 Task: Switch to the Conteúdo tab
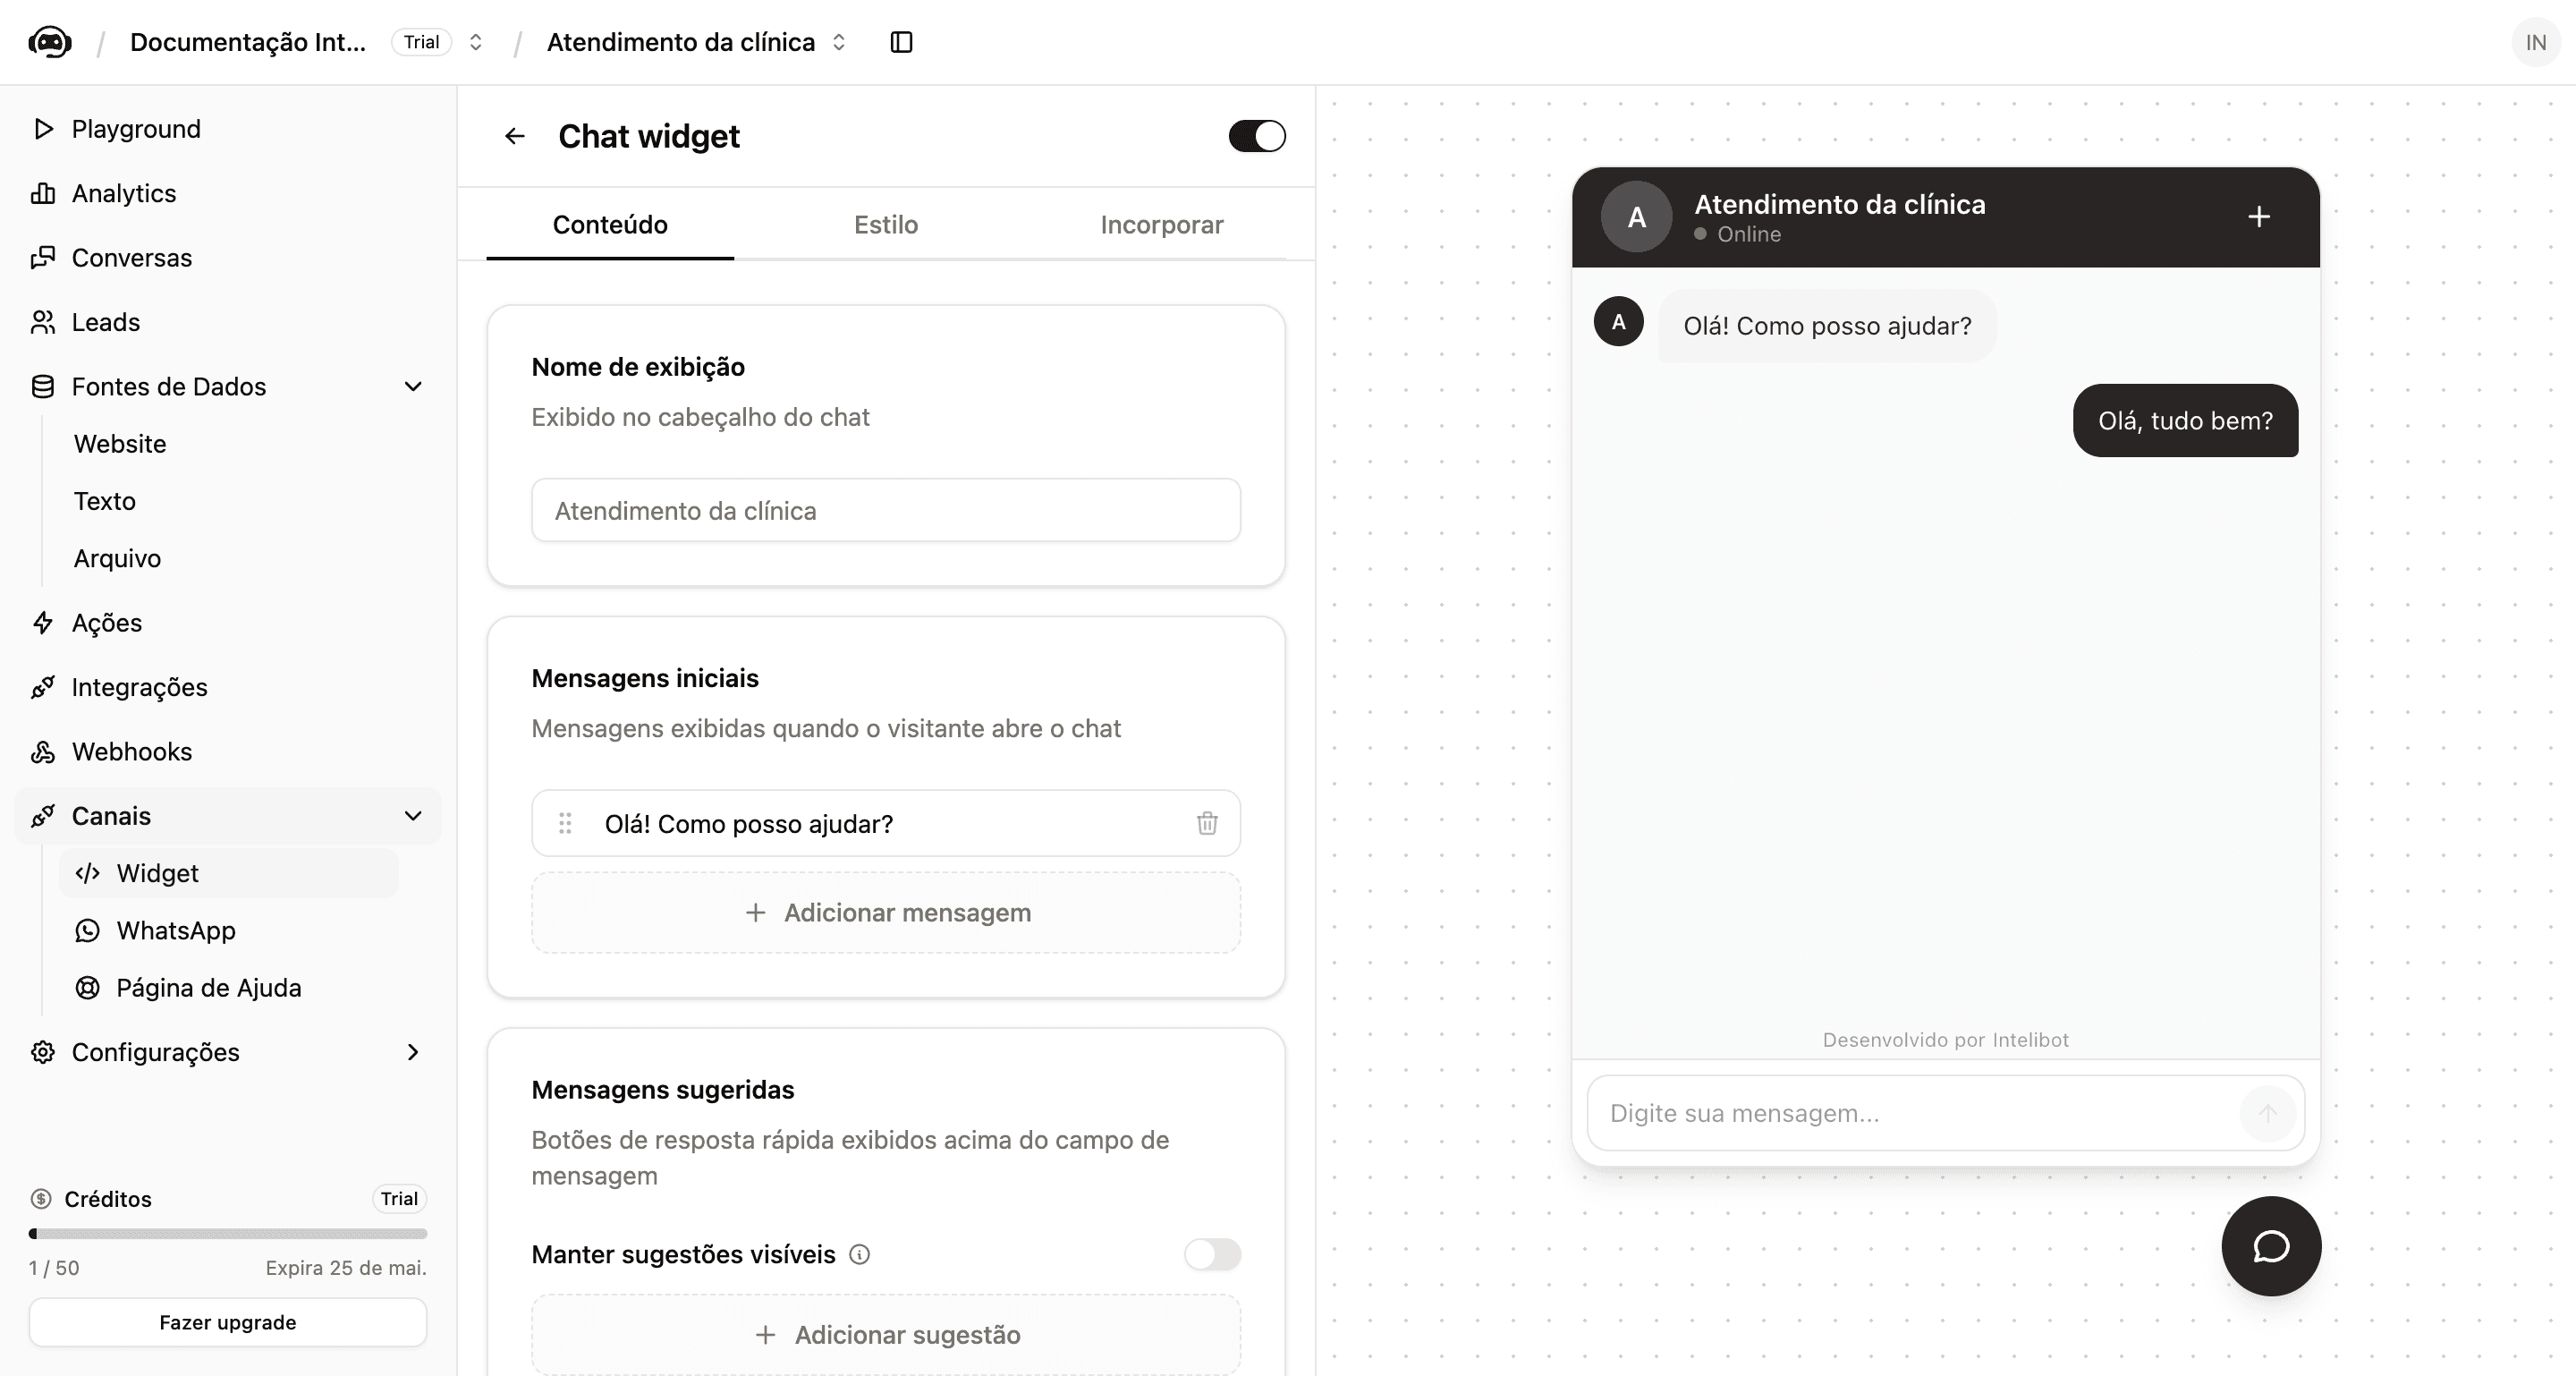tap(610, 225)
